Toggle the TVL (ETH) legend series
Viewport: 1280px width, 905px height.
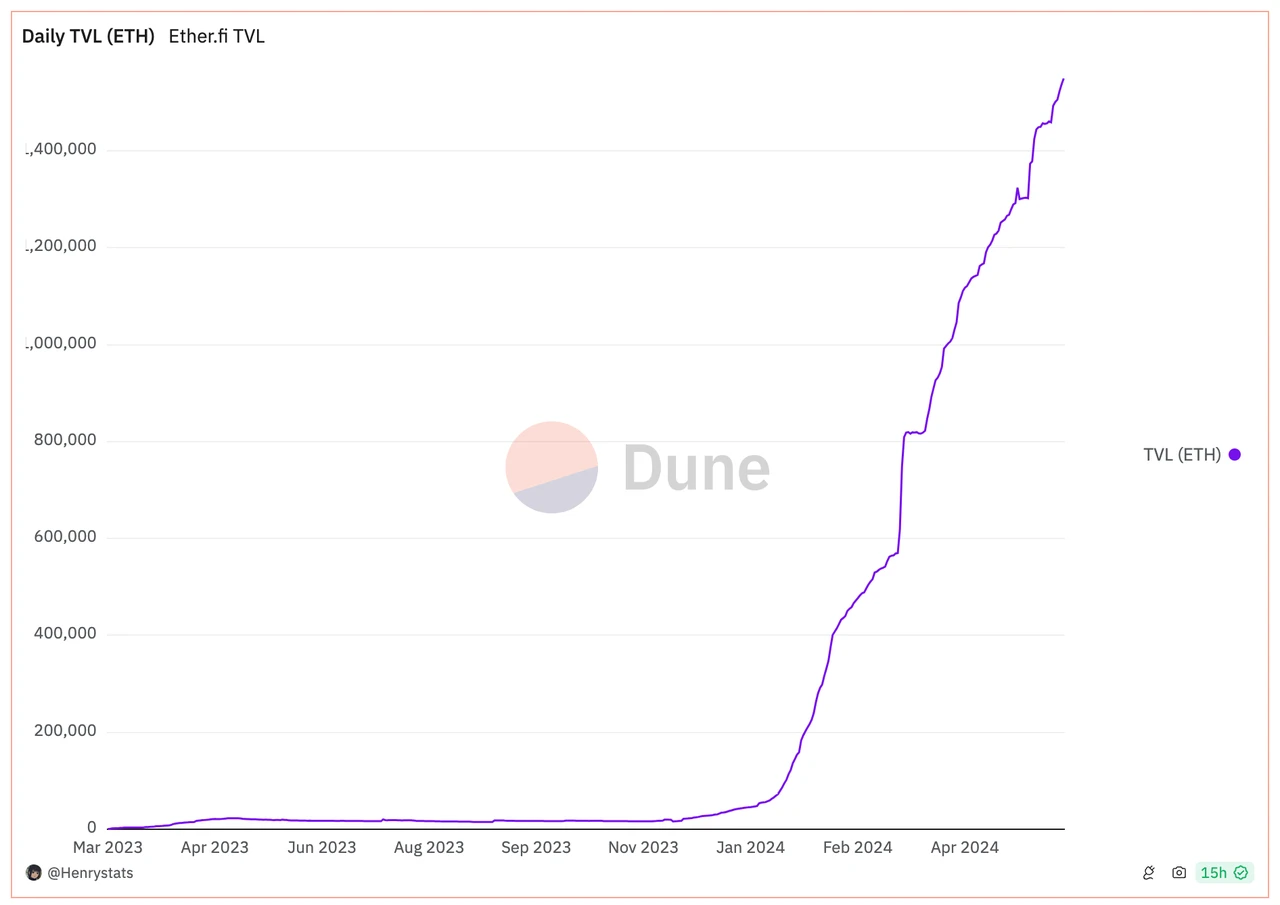click(1182, 455)
